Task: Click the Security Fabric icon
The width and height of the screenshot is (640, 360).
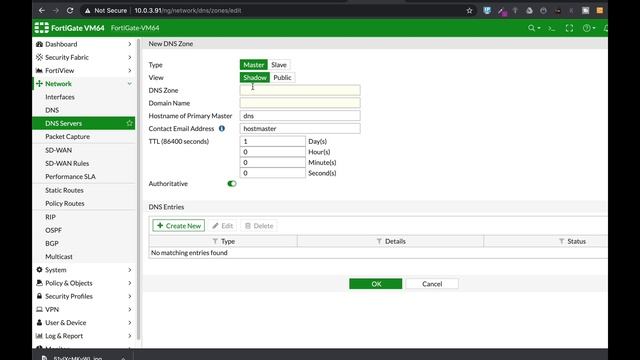Action: click(x=39, y=57)
